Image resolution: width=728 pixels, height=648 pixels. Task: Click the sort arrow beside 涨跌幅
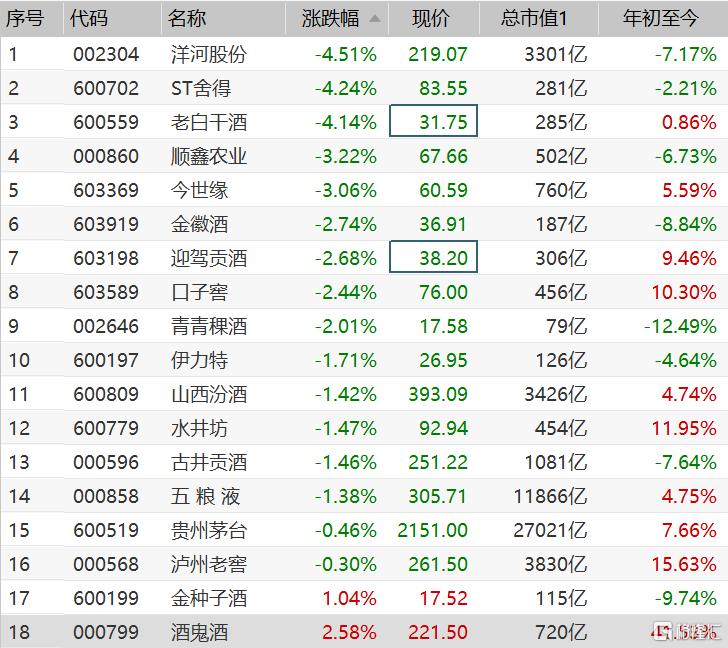coord(375,19)
